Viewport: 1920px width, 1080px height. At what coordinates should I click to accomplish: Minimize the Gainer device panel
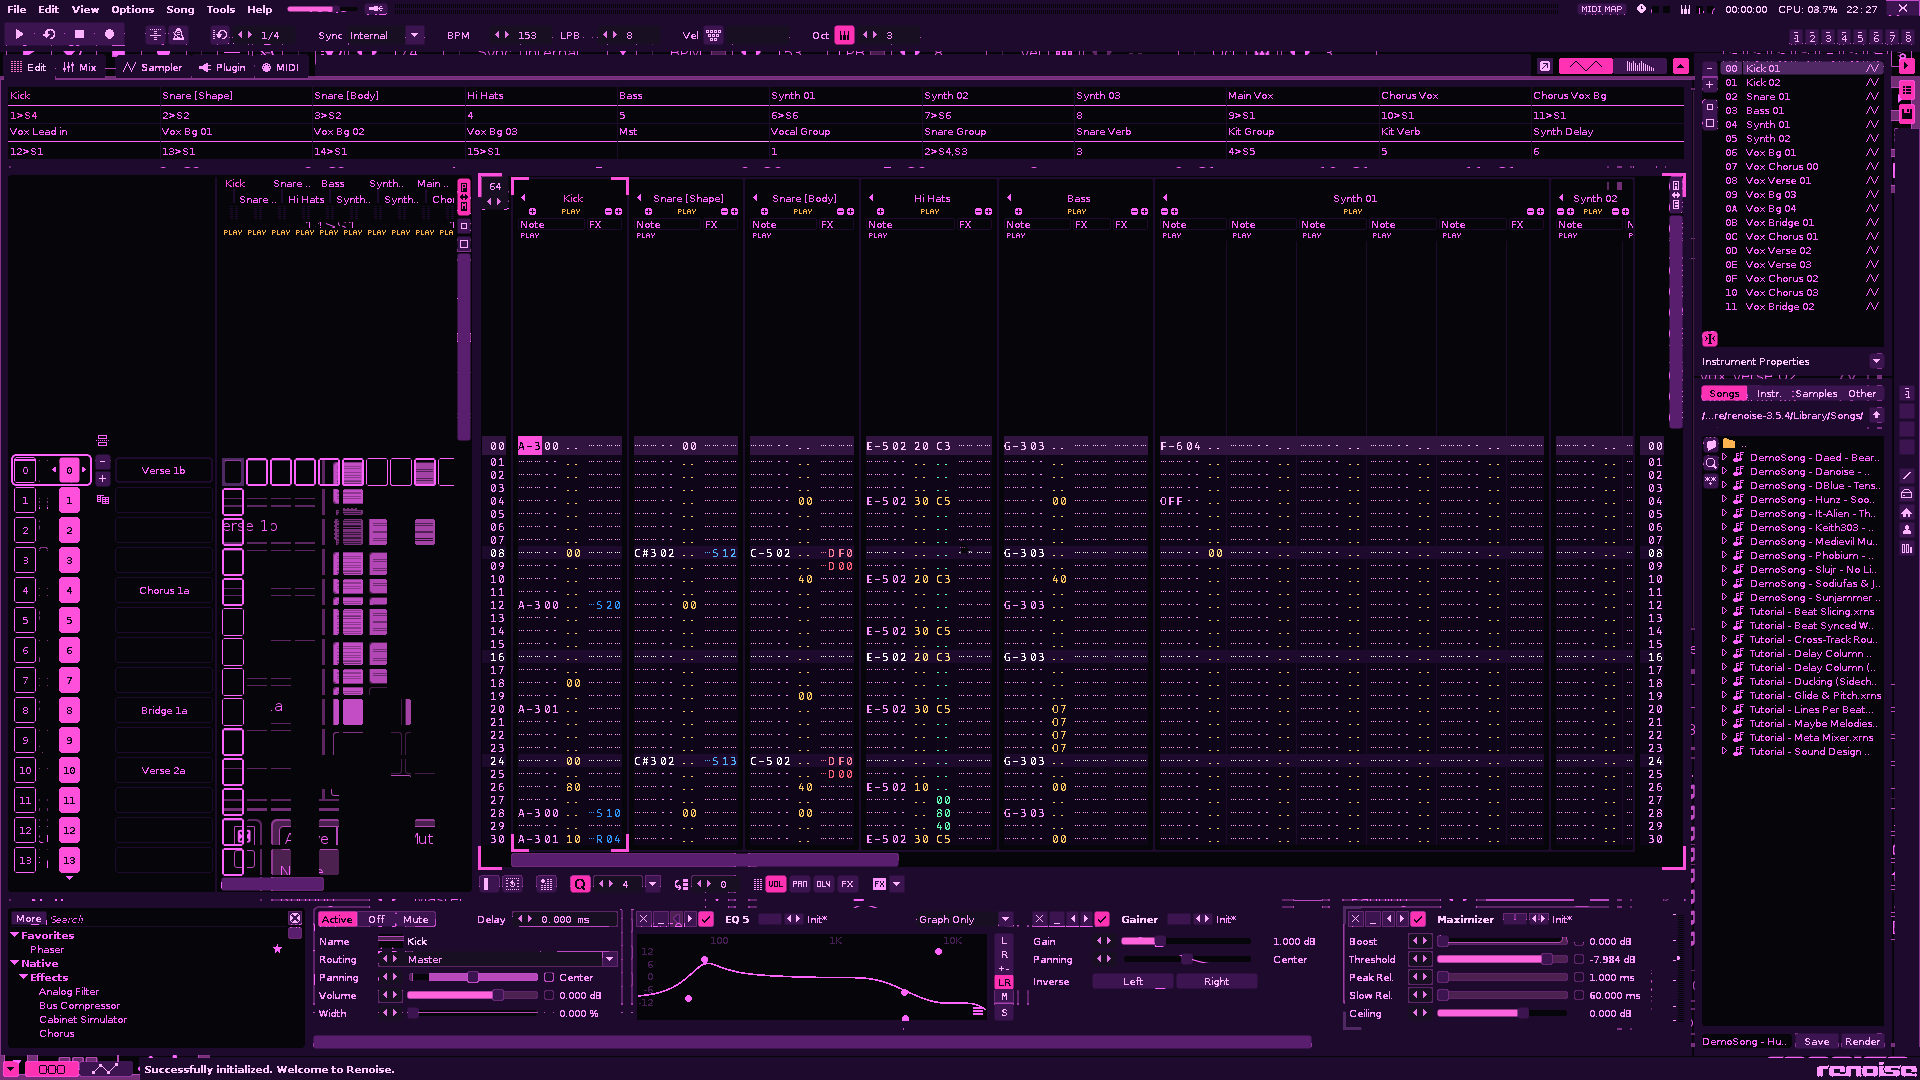point(1056,919)
